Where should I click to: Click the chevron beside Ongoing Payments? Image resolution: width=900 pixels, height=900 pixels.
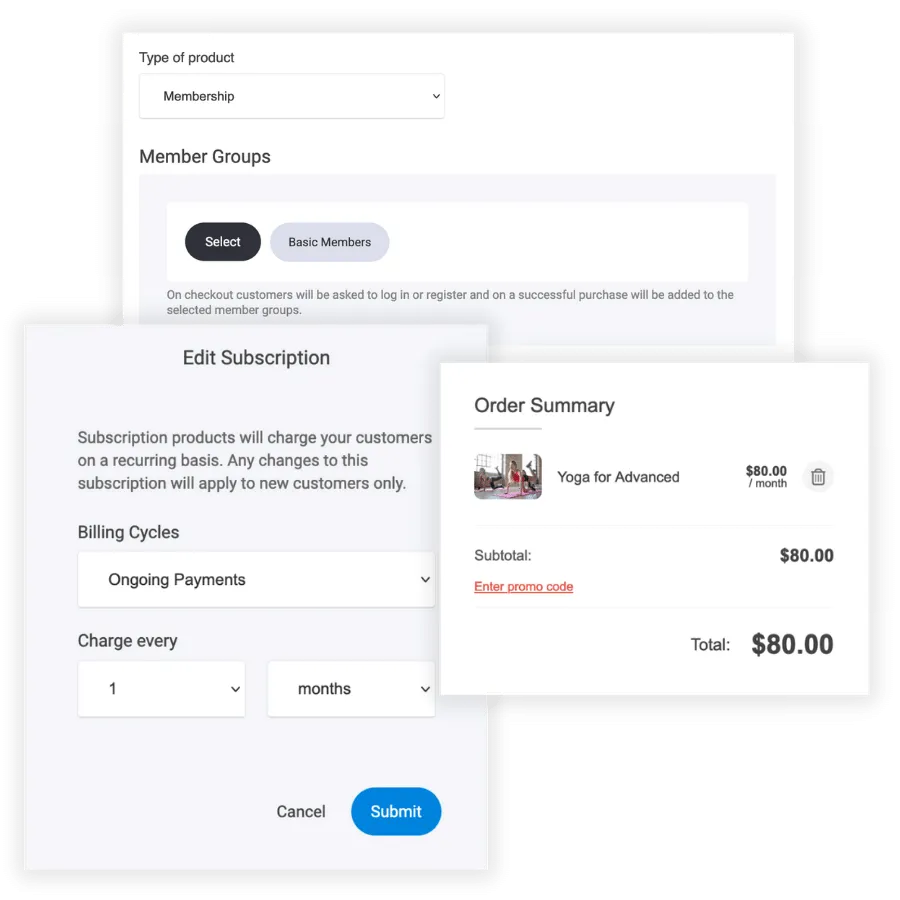pyautogui.click(x=425, y=580)
